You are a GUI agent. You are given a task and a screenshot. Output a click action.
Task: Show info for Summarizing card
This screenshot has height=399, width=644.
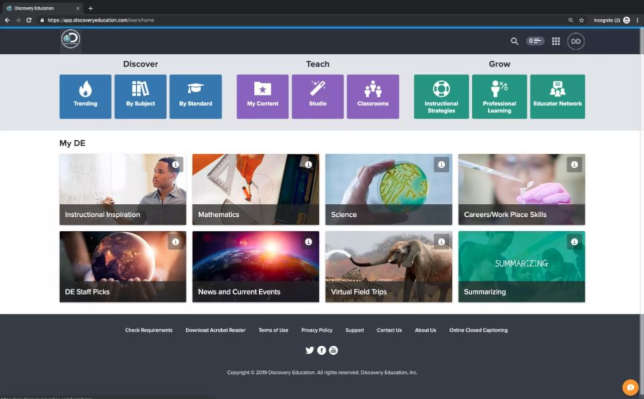click(x=575, y=242)
